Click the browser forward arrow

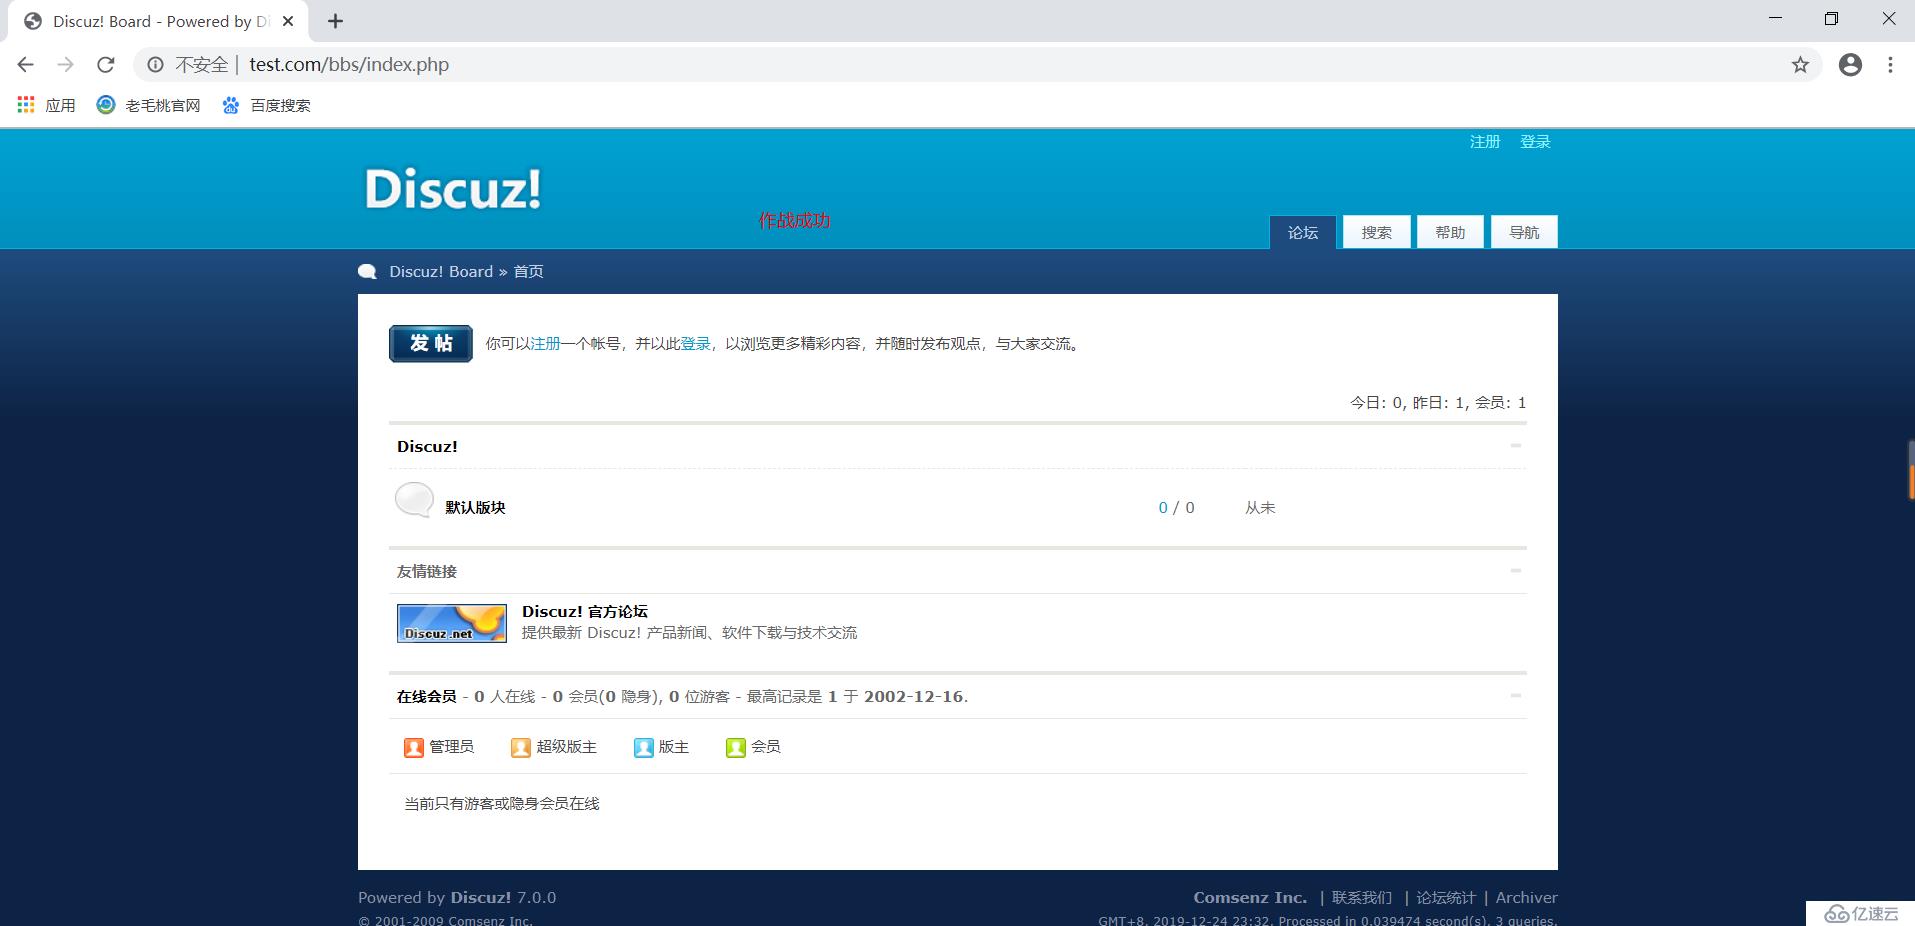(x=65, y=65)
